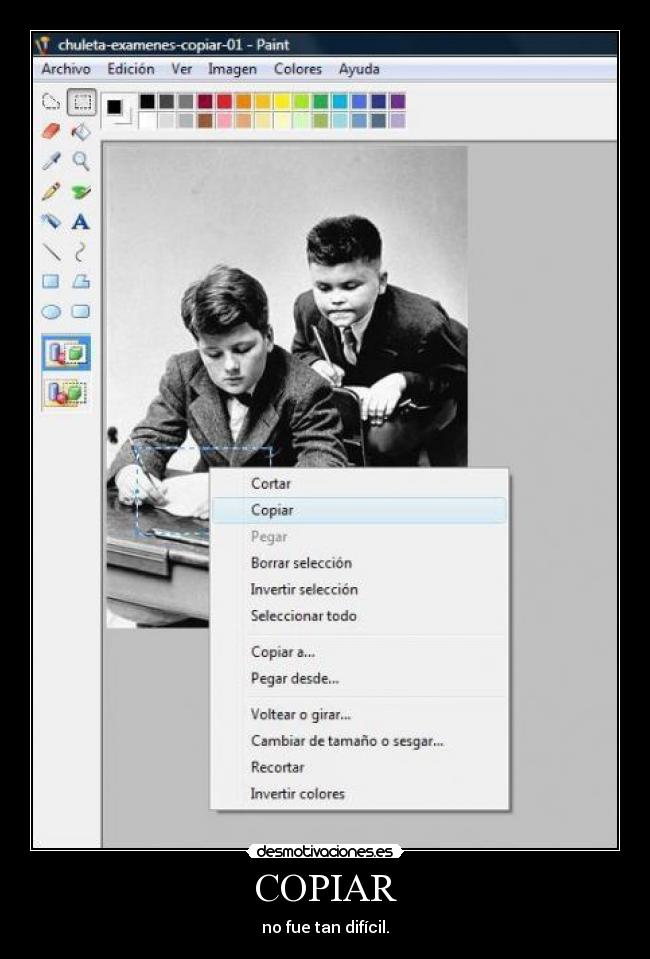Pick the pink swatch in bottom row

pos(224,120)
